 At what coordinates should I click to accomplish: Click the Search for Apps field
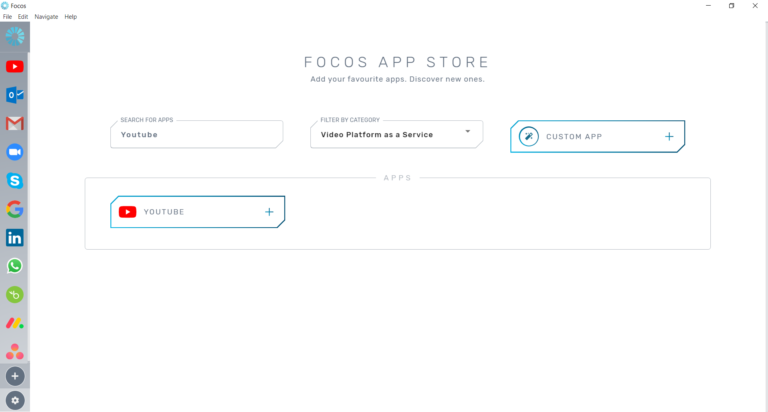(196, 134)
